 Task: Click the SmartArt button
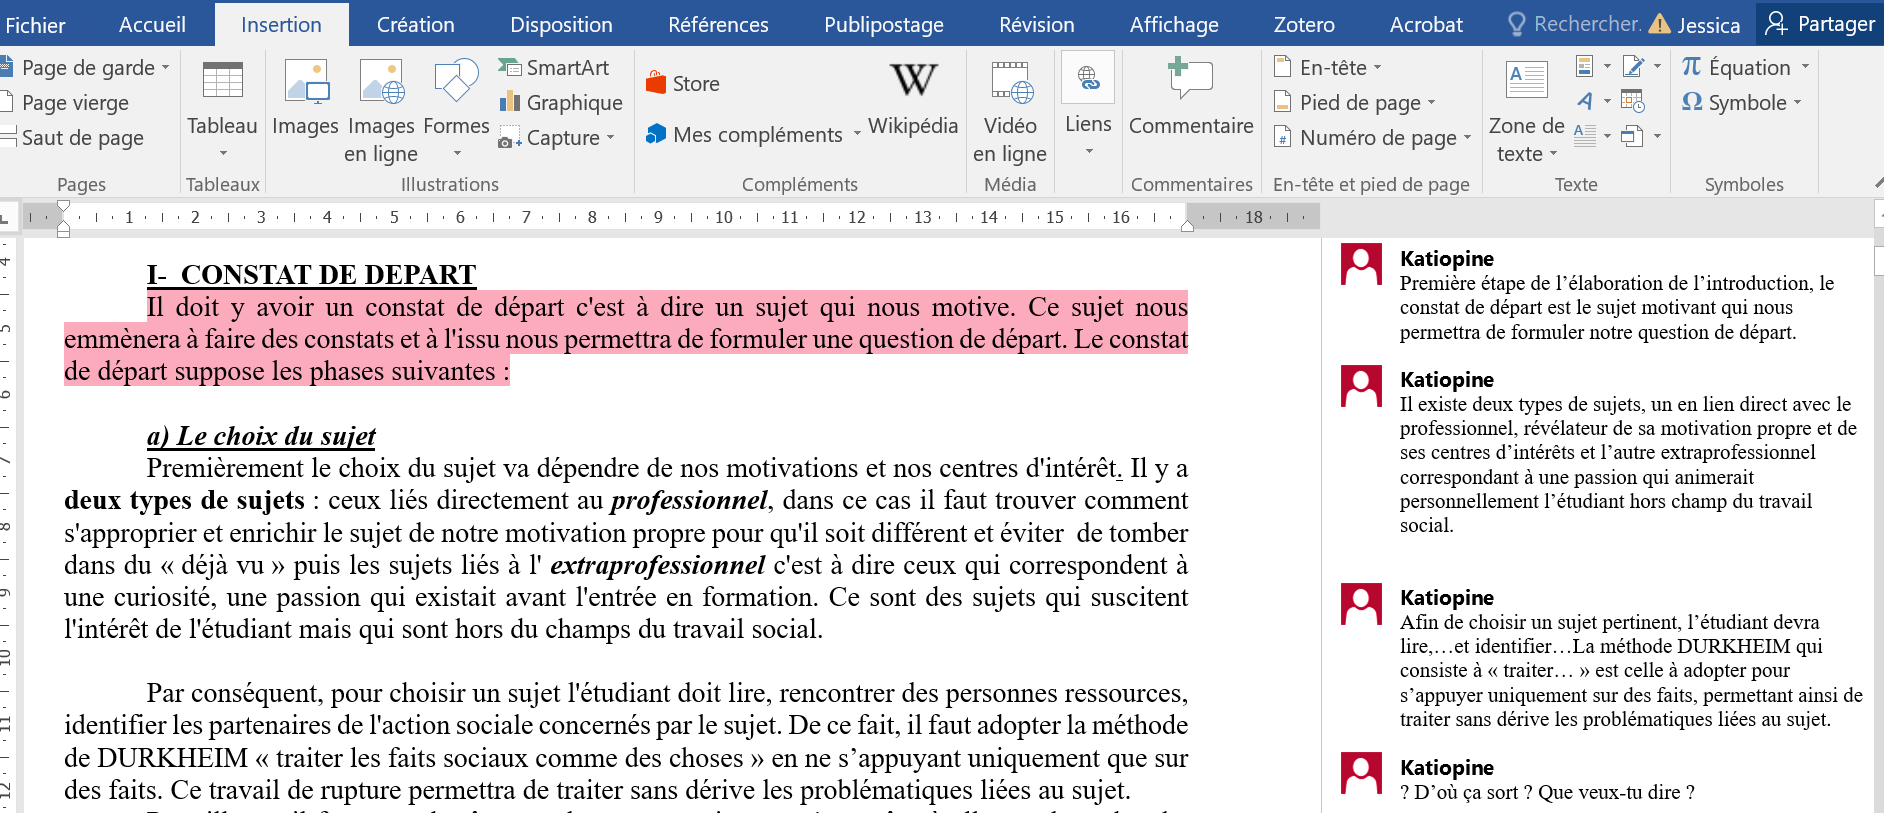click(555, 68)
